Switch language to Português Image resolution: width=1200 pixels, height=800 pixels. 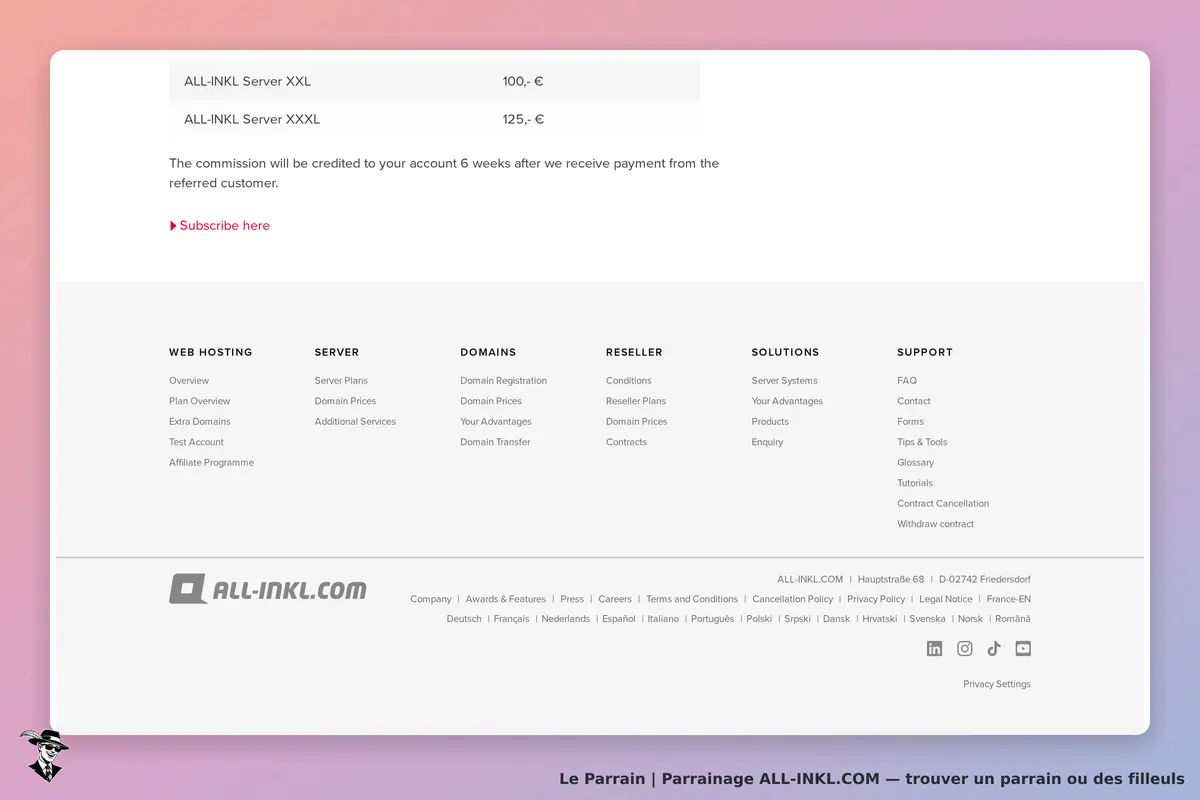pos(712,619)
